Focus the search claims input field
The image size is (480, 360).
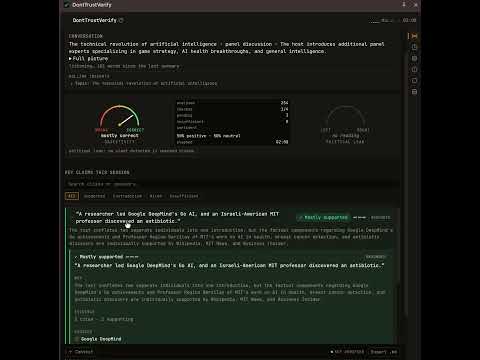pyautogui.click(x=232, y=184)
